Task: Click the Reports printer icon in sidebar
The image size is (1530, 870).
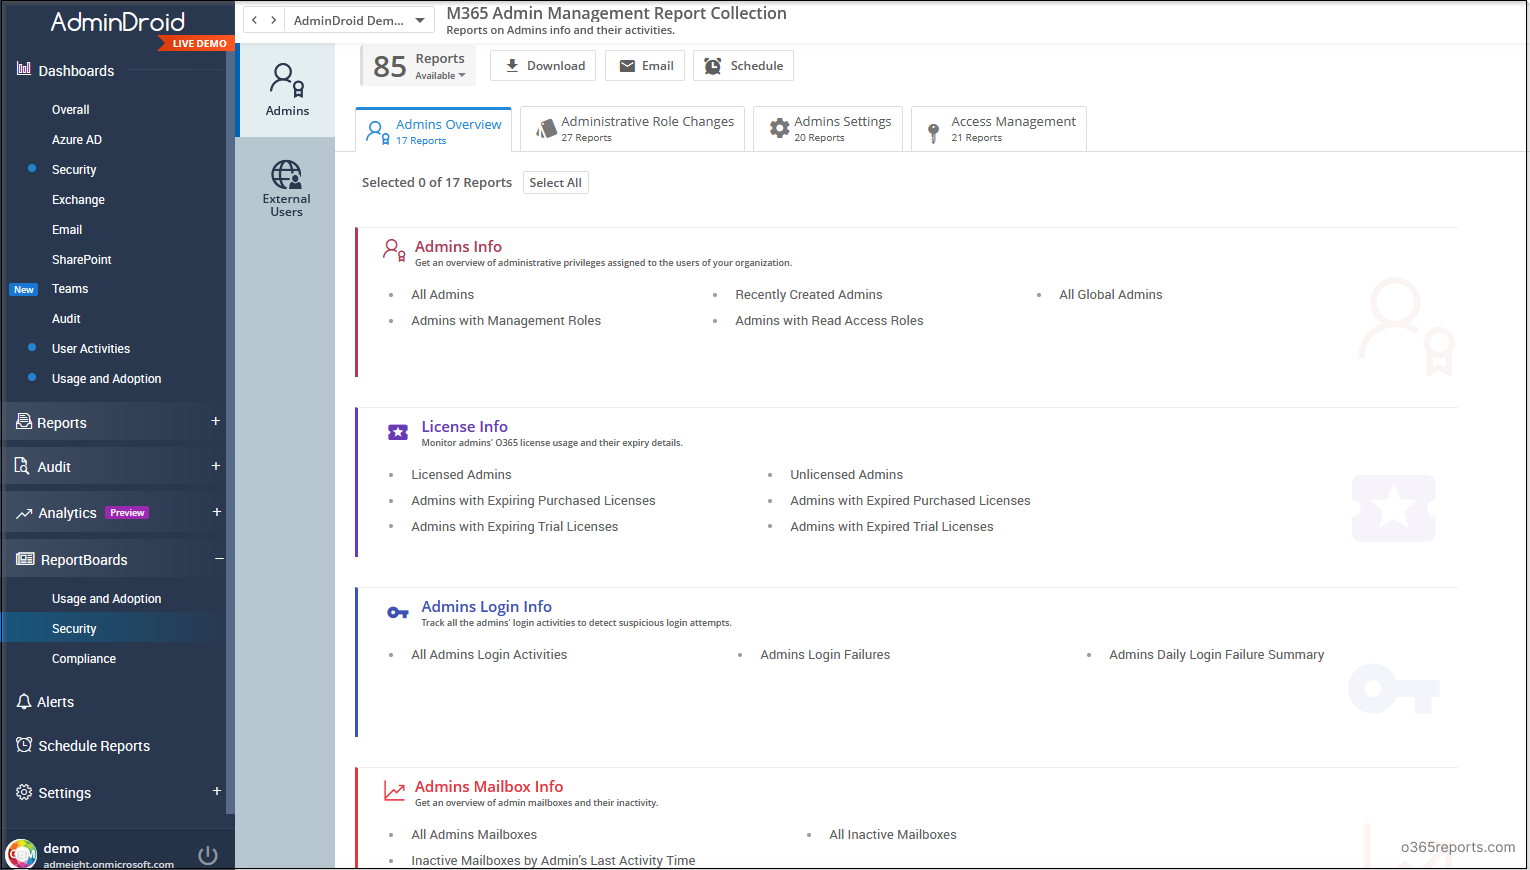Action: (x=24, y=422)
